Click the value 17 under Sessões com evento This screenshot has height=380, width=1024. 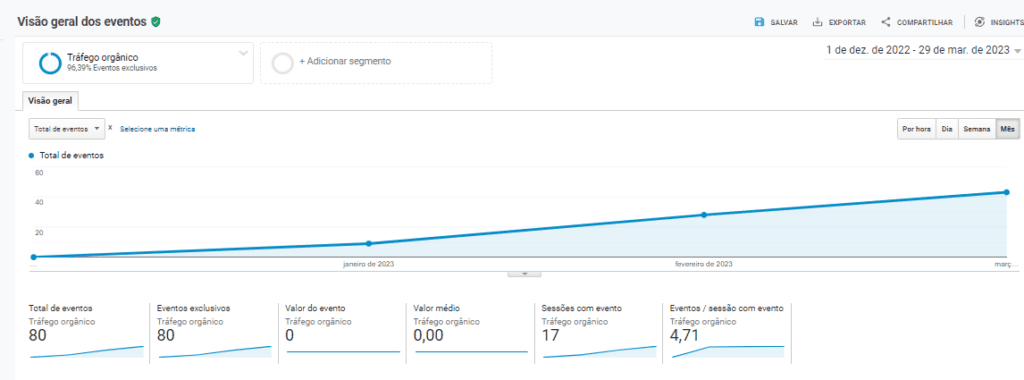[552, 336]
